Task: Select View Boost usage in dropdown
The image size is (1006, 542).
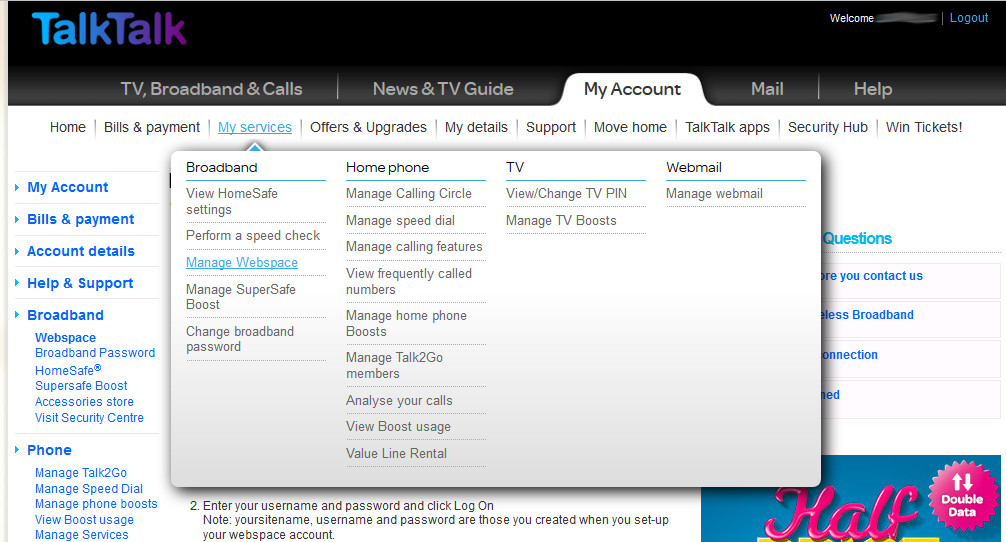Action: click(x=398, y=427)
